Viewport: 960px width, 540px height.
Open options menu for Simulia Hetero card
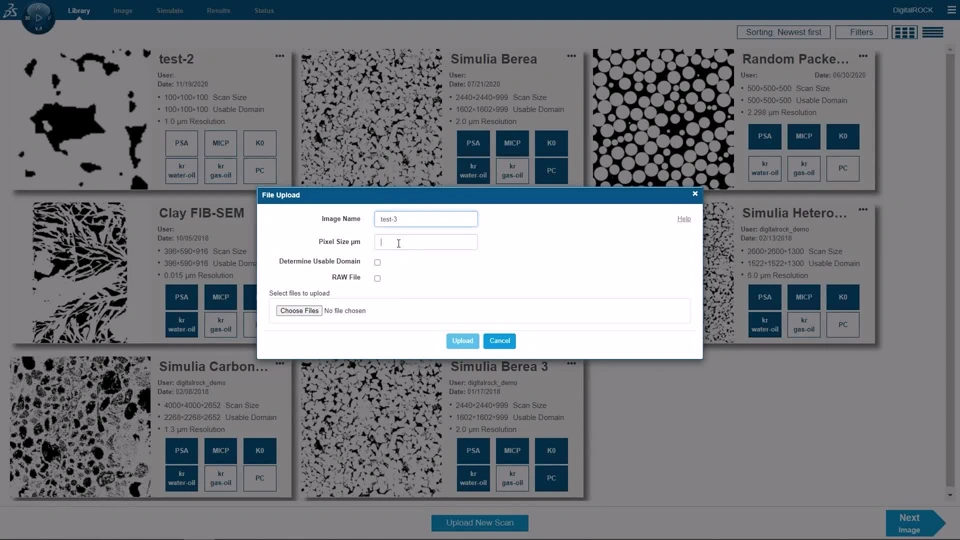coord(863,209)
